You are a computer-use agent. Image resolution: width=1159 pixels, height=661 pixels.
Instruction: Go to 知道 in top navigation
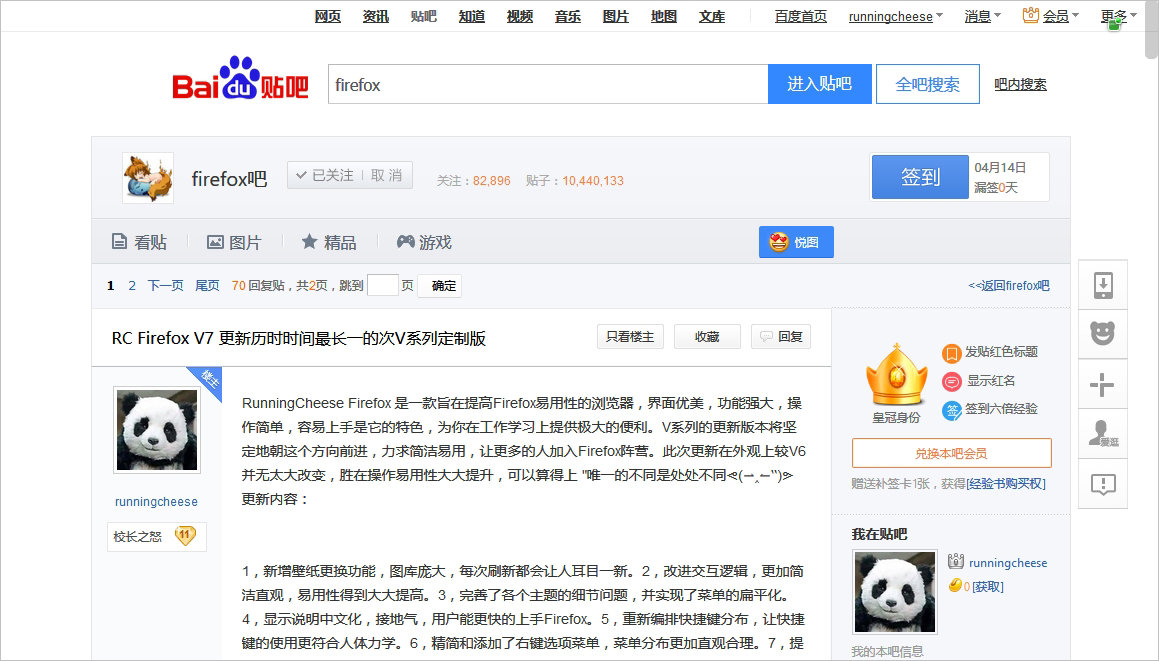[472, 16]
